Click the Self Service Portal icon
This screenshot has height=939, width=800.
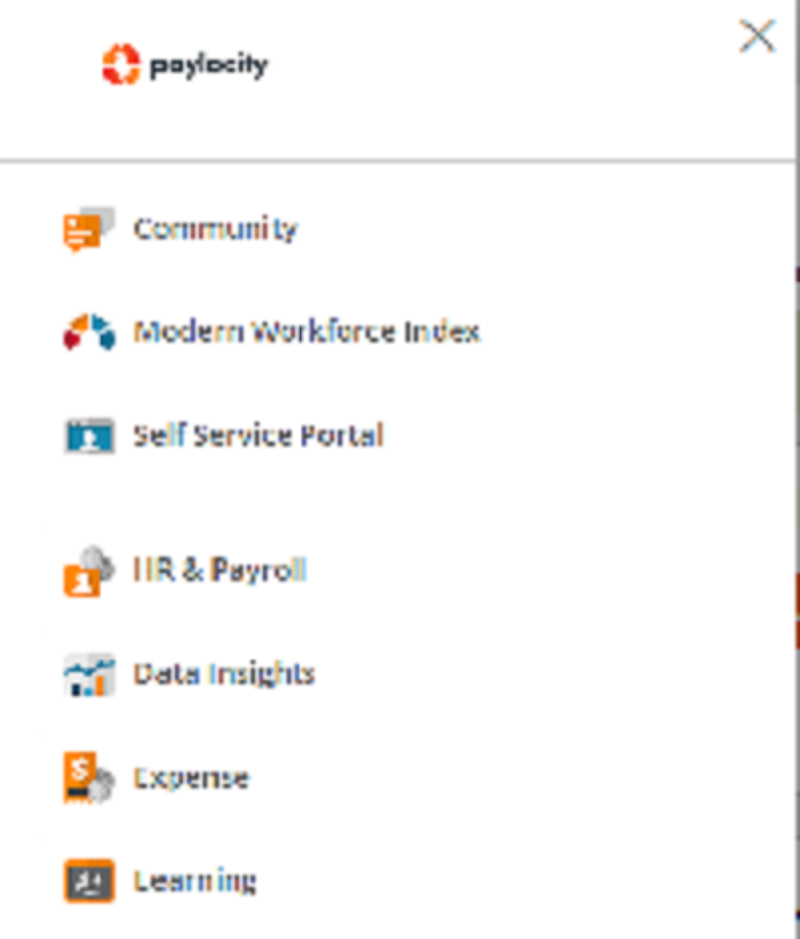(x=89, y=435)
